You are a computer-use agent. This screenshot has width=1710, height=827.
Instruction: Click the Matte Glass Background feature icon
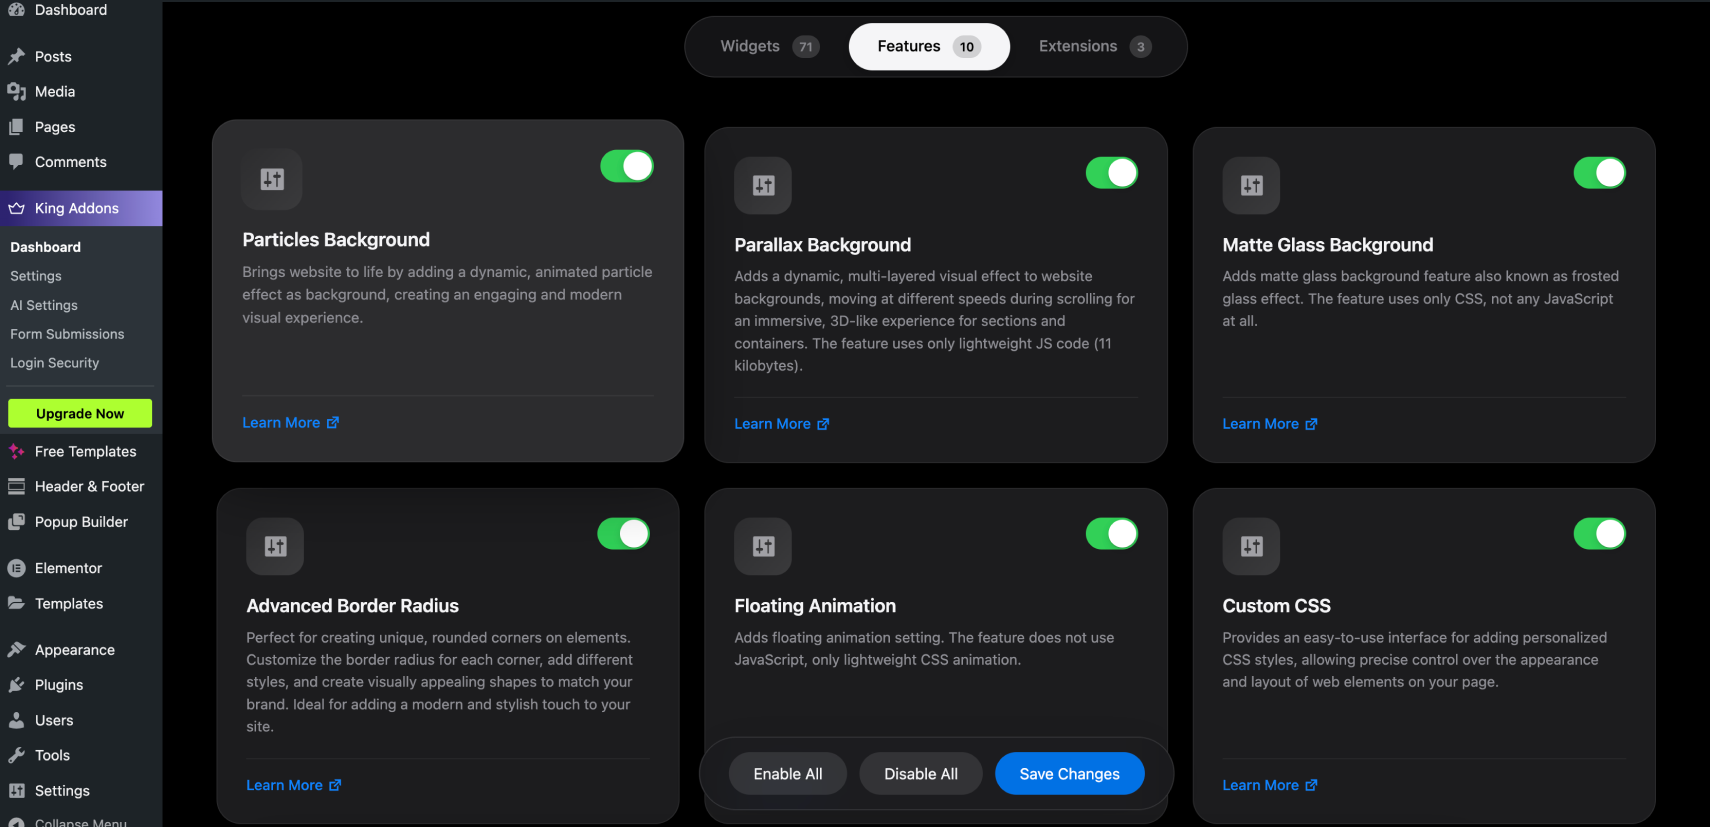pos(1251,185)
